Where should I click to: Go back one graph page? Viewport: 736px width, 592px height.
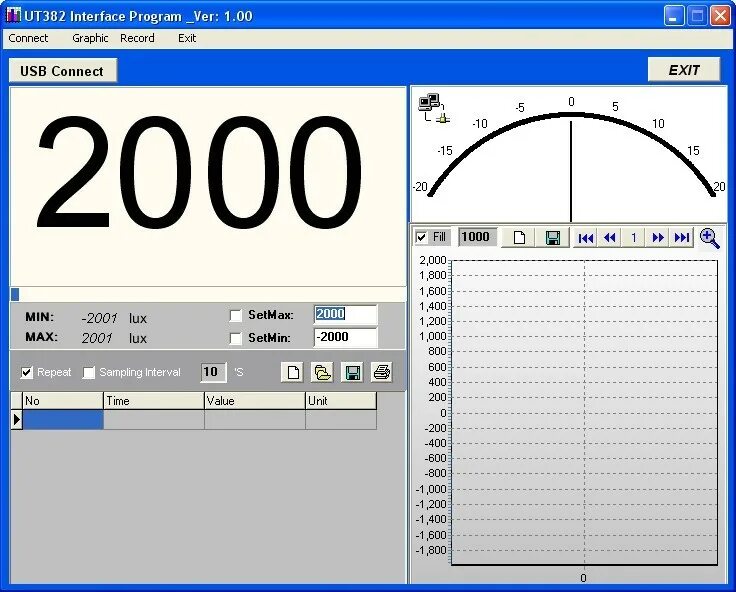[x=610, y=238]
